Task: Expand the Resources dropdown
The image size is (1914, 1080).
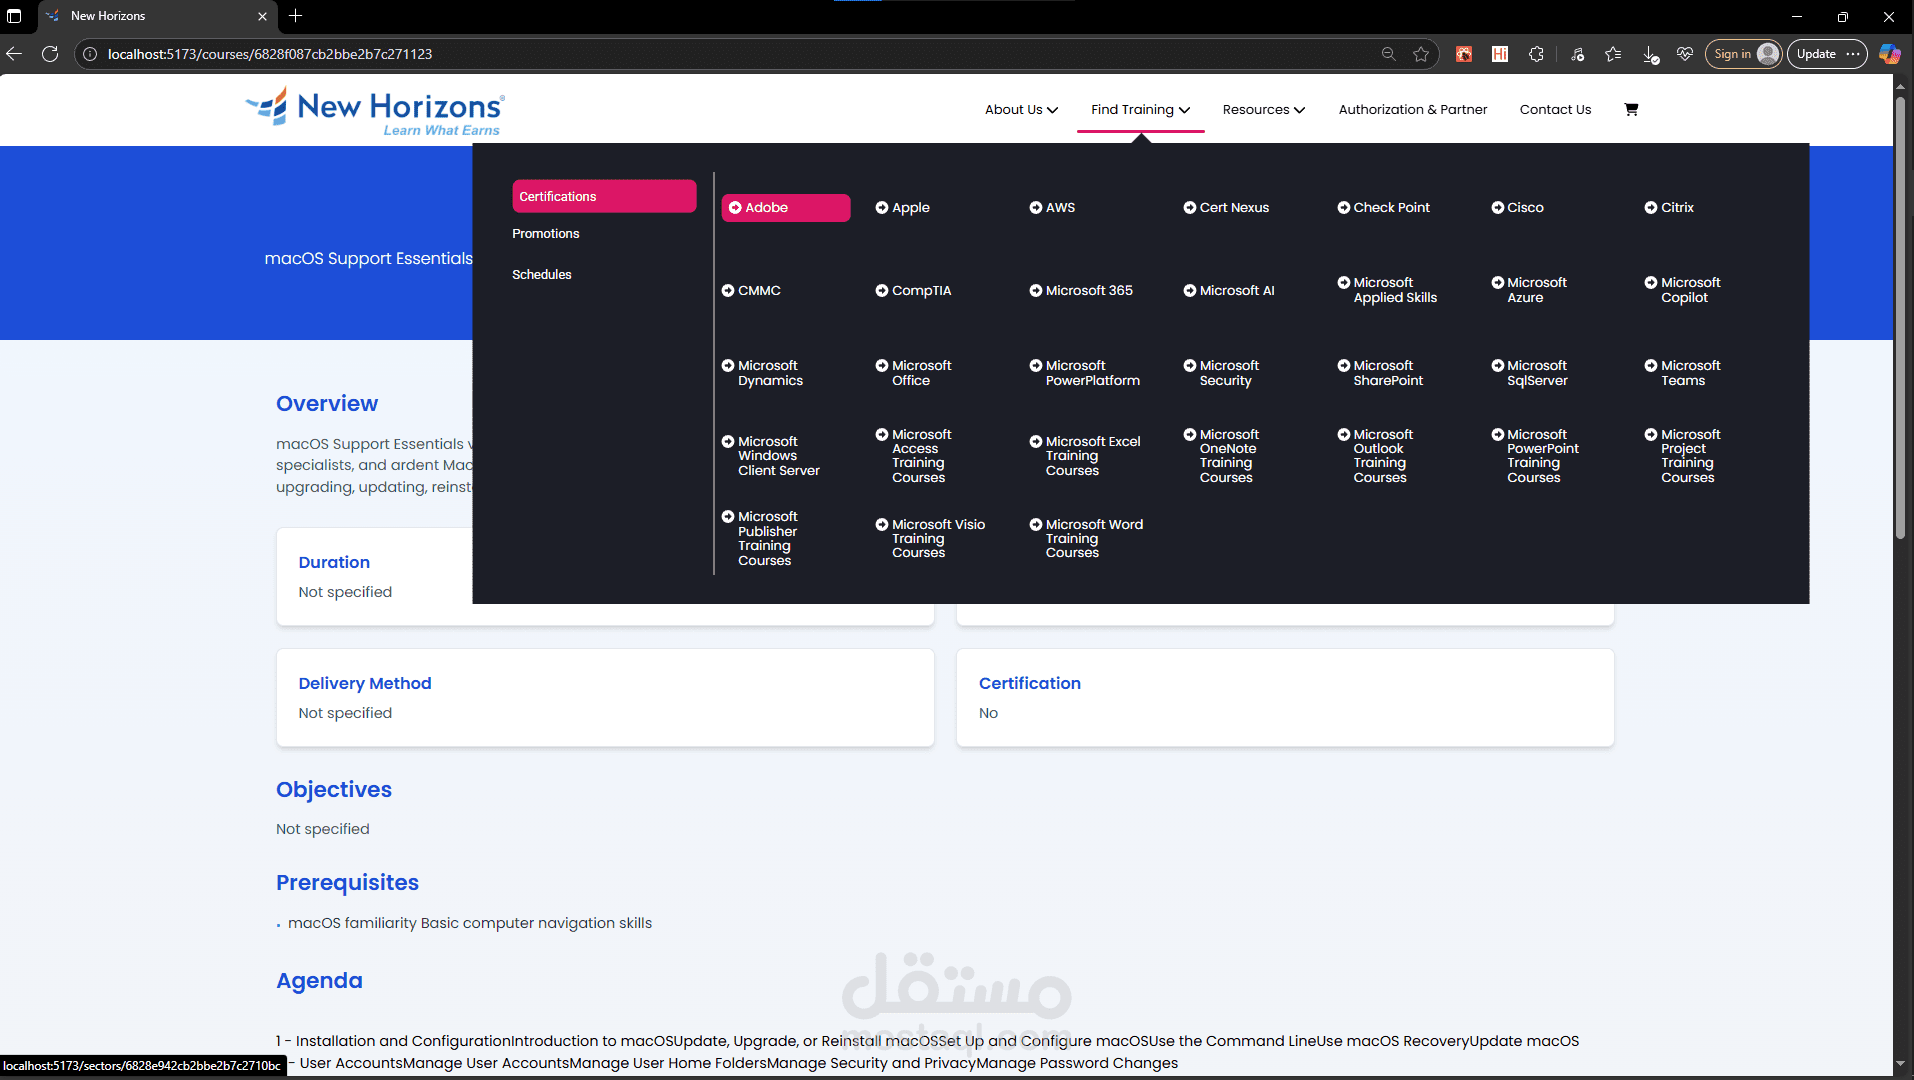Action: [1264, 110]
